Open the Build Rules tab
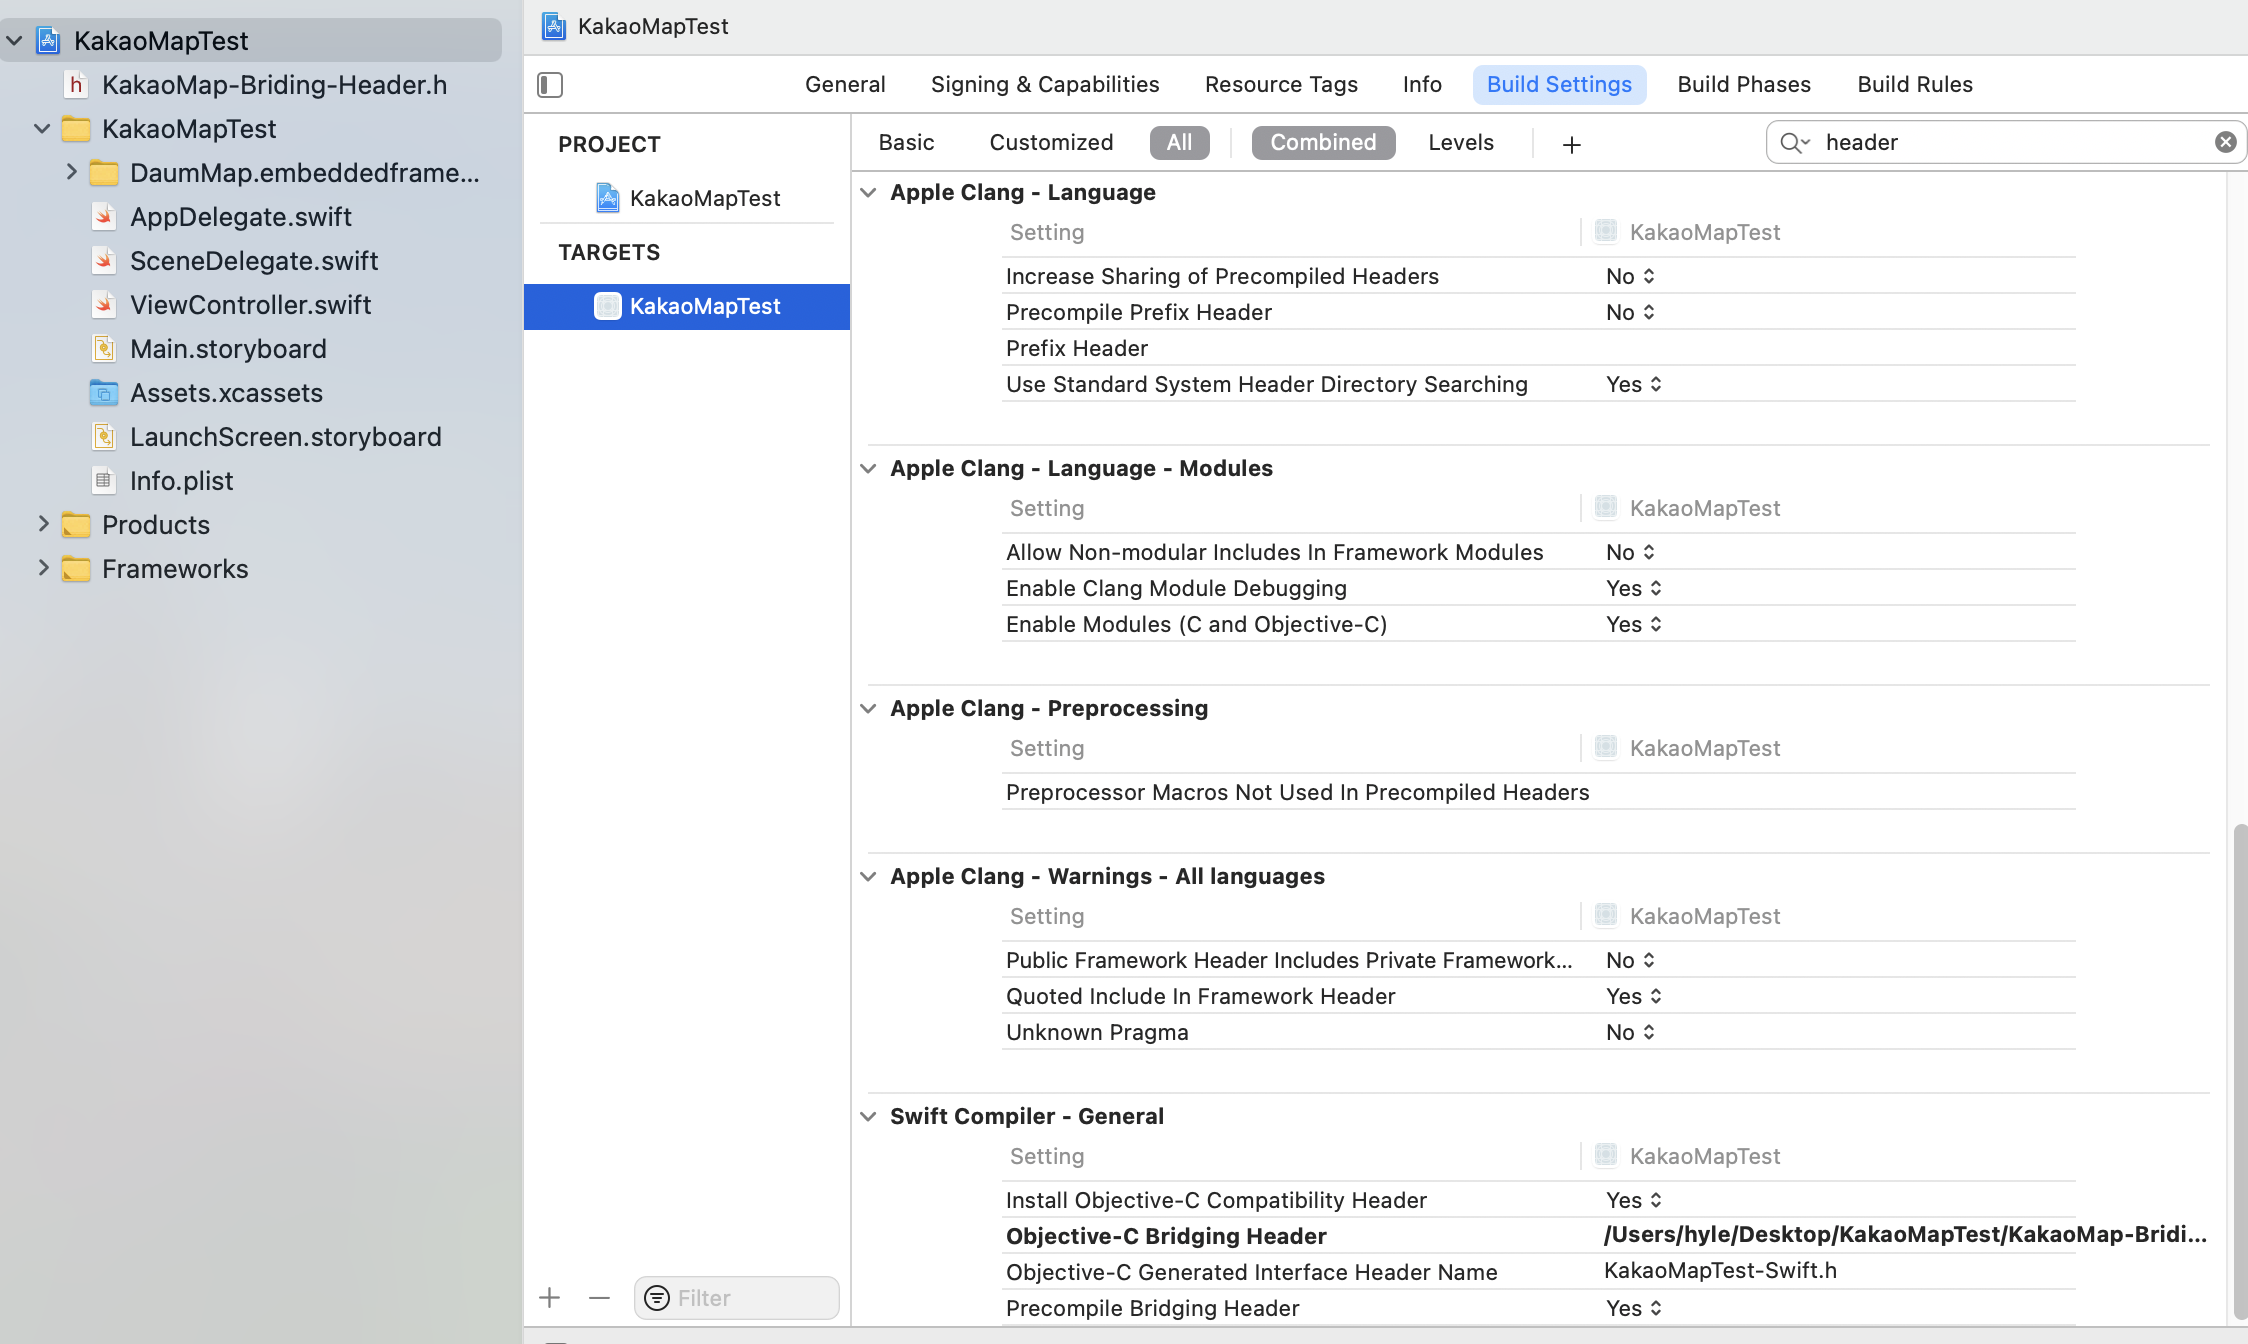Viewport: 2248px width, 1344px height. [1915, 85]
